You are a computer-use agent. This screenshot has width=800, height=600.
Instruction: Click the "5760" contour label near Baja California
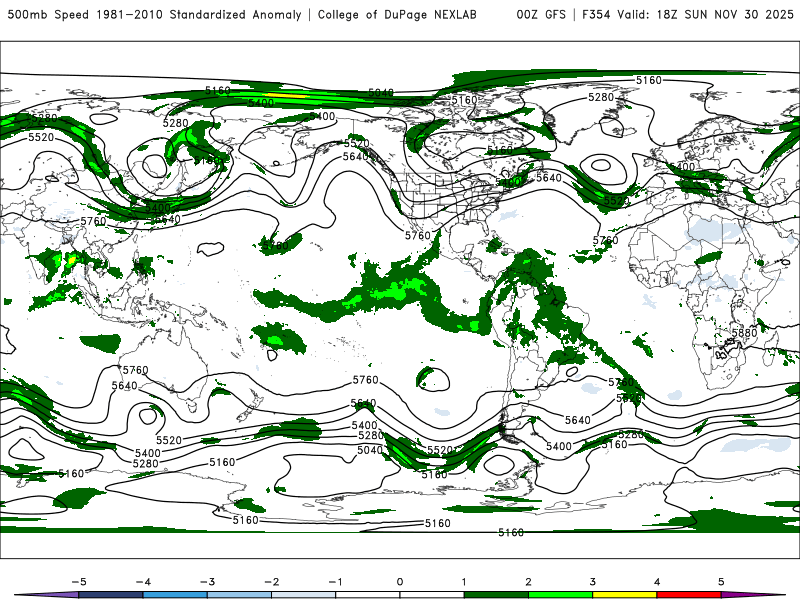coord(418,236)
